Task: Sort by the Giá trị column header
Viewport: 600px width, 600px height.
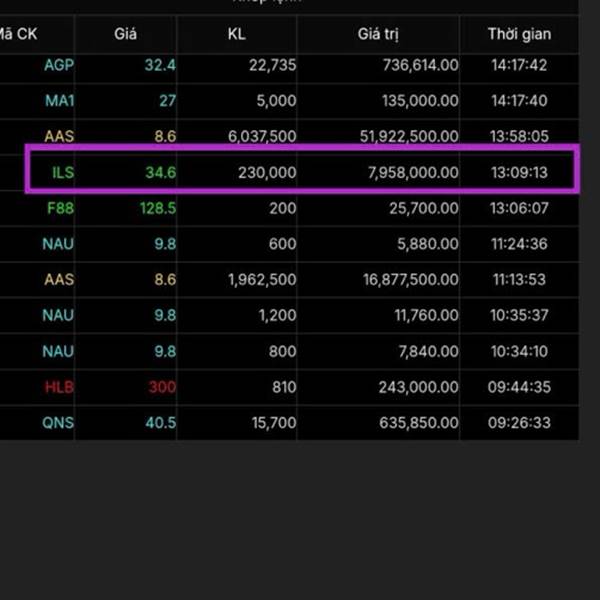Action: tap(378, 34)
